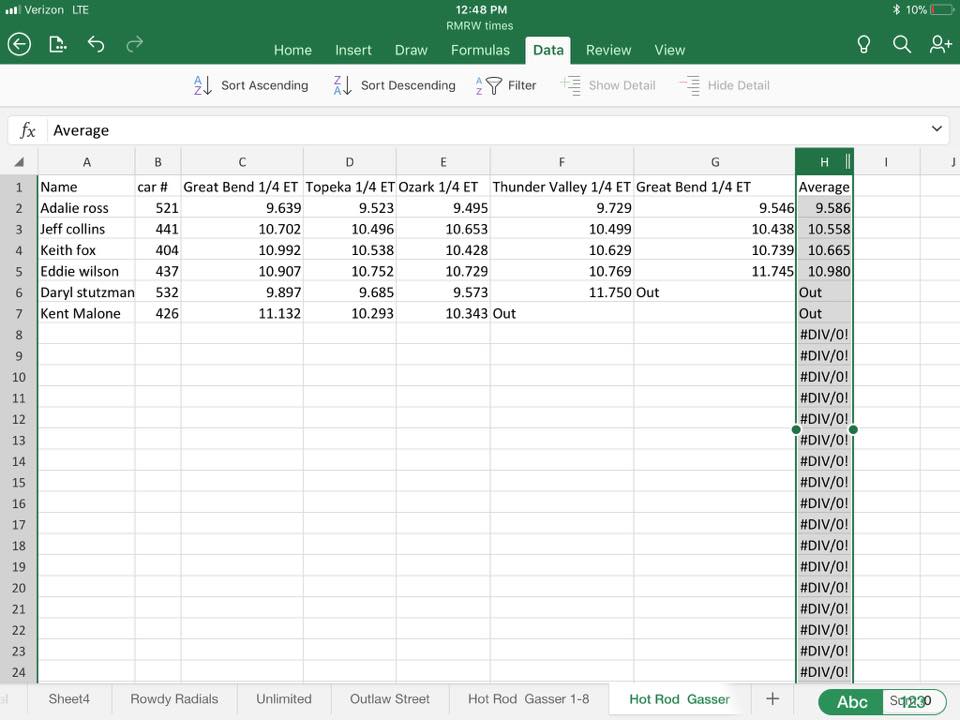Click the redo arrow icon
This screenshot has height=720, width=960.
click(134, 44)
